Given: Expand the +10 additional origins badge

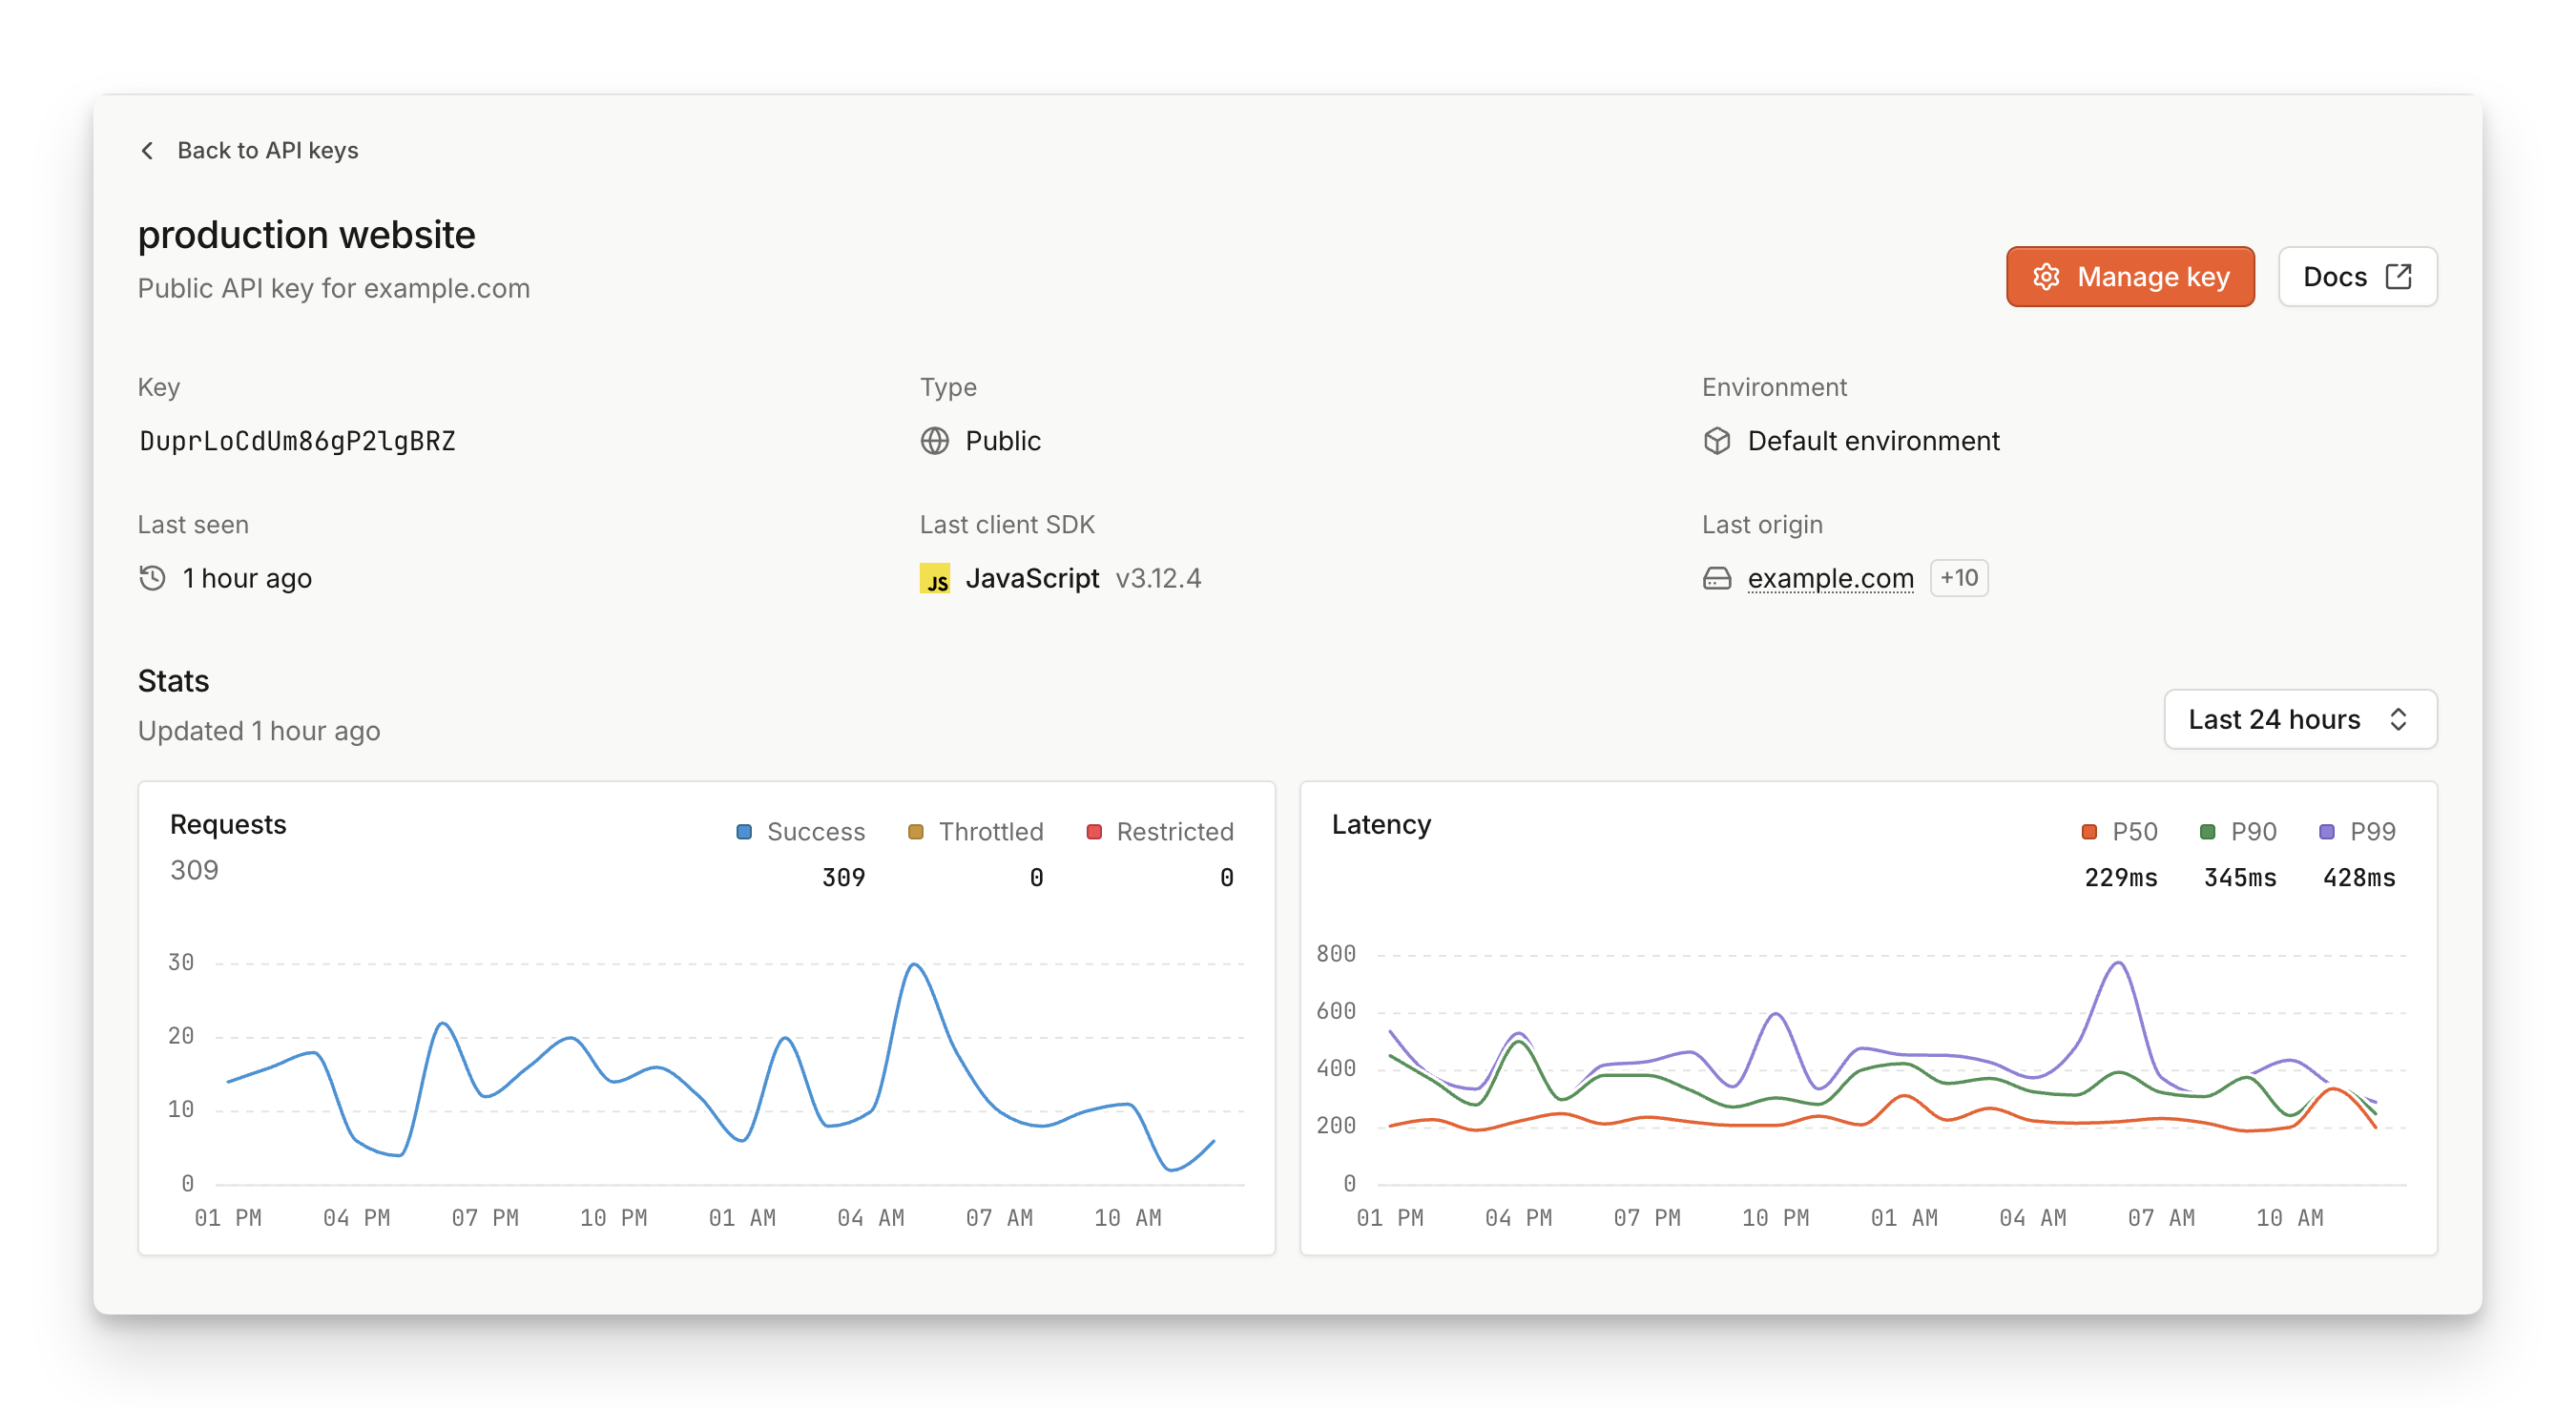Looking at the screenshot, I should (x=1958, y=578).
